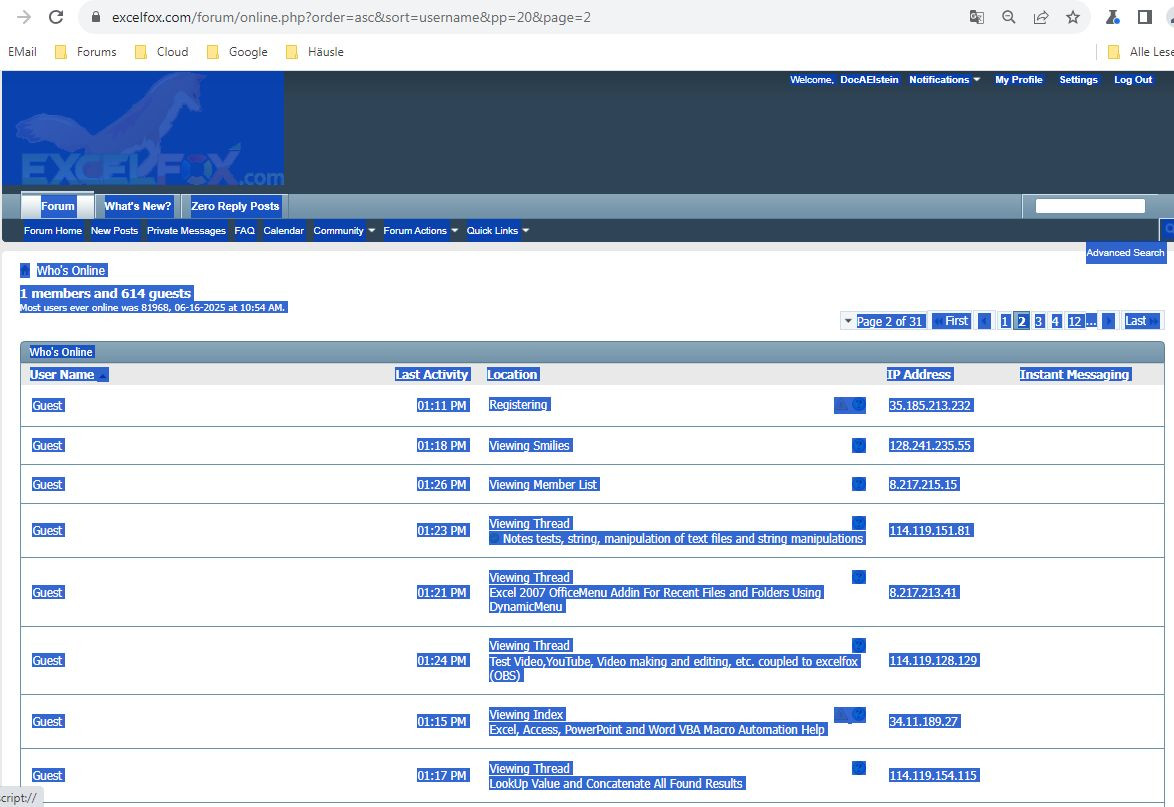The height and width of the screenshot is (807, 1174).
Task: Open the forum Calendar
Action: point(284,231)
